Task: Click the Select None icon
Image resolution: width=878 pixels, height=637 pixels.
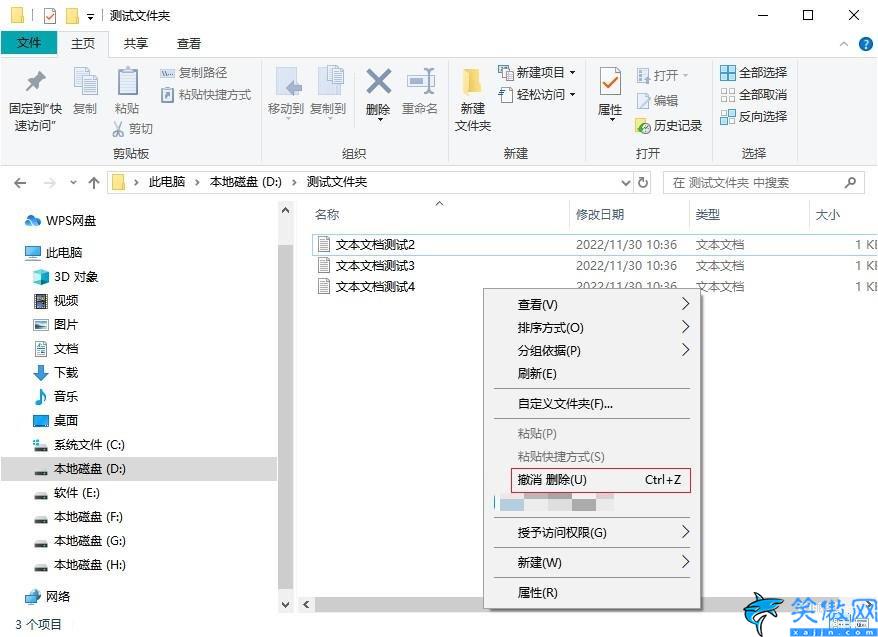Action: 727,95
